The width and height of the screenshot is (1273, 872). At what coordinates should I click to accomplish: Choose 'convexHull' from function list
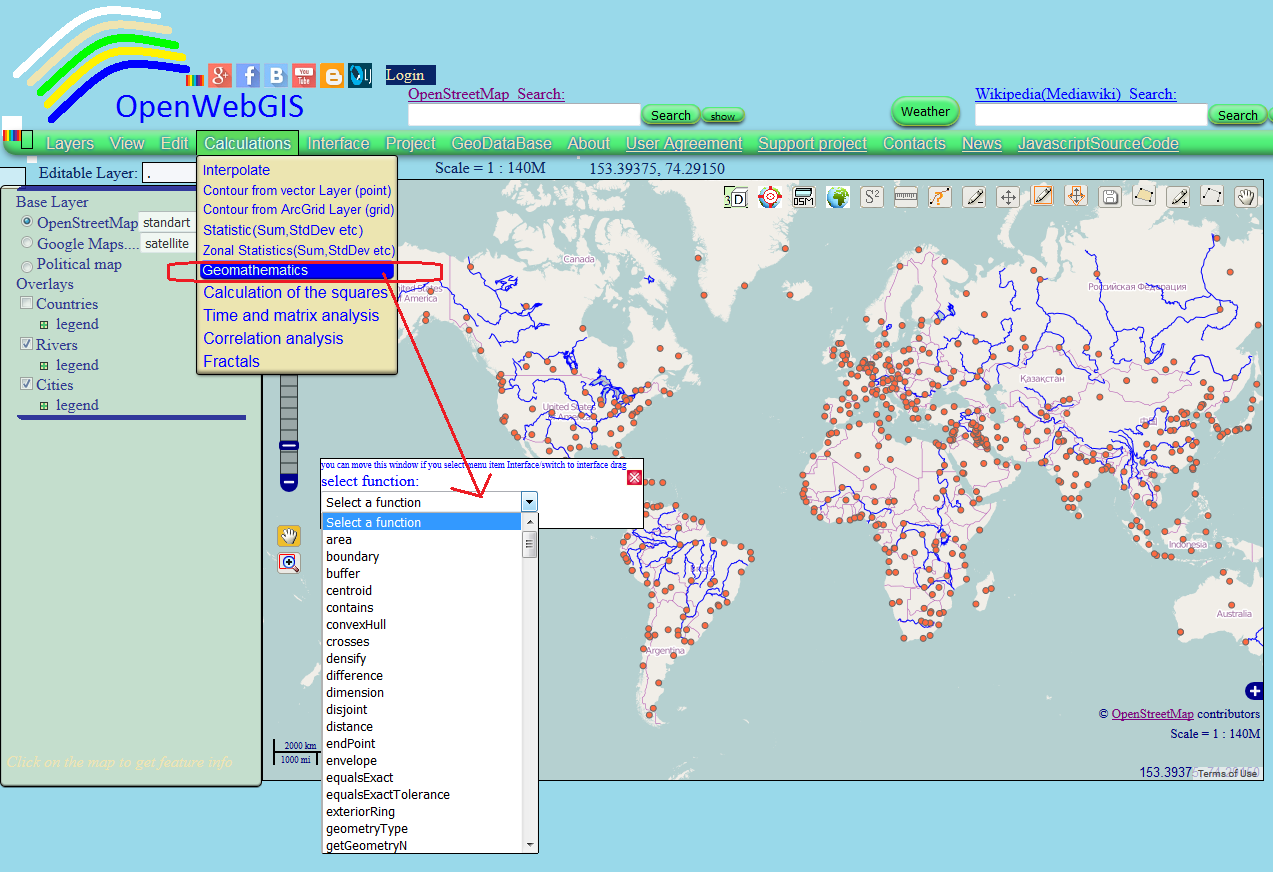(356, 625)
